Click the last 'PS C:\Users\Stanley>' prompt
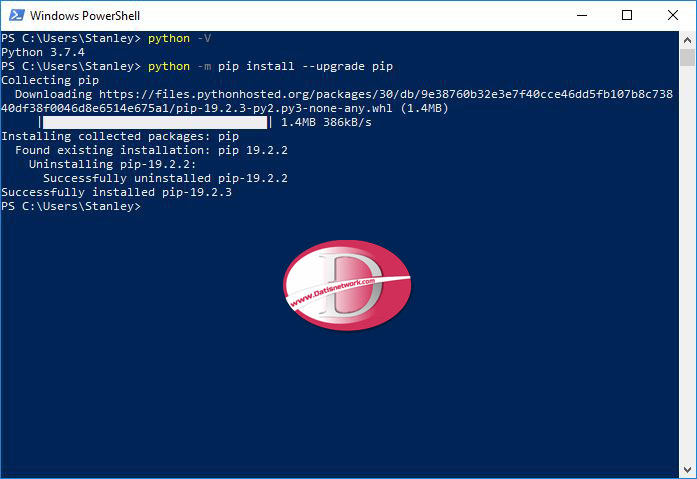 71,207
